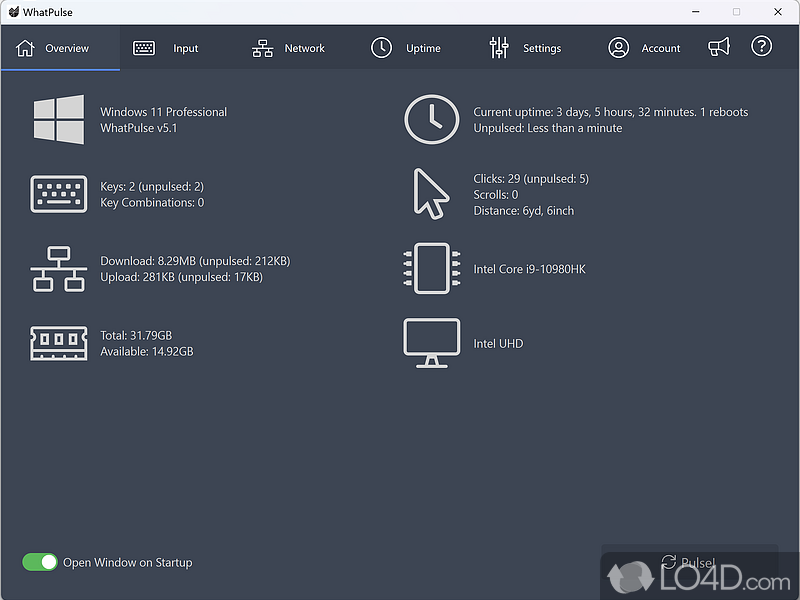Click the CPU processor chip icon
Screen dimensions: 800x600
pyautogui.click(x=432, y=268)
